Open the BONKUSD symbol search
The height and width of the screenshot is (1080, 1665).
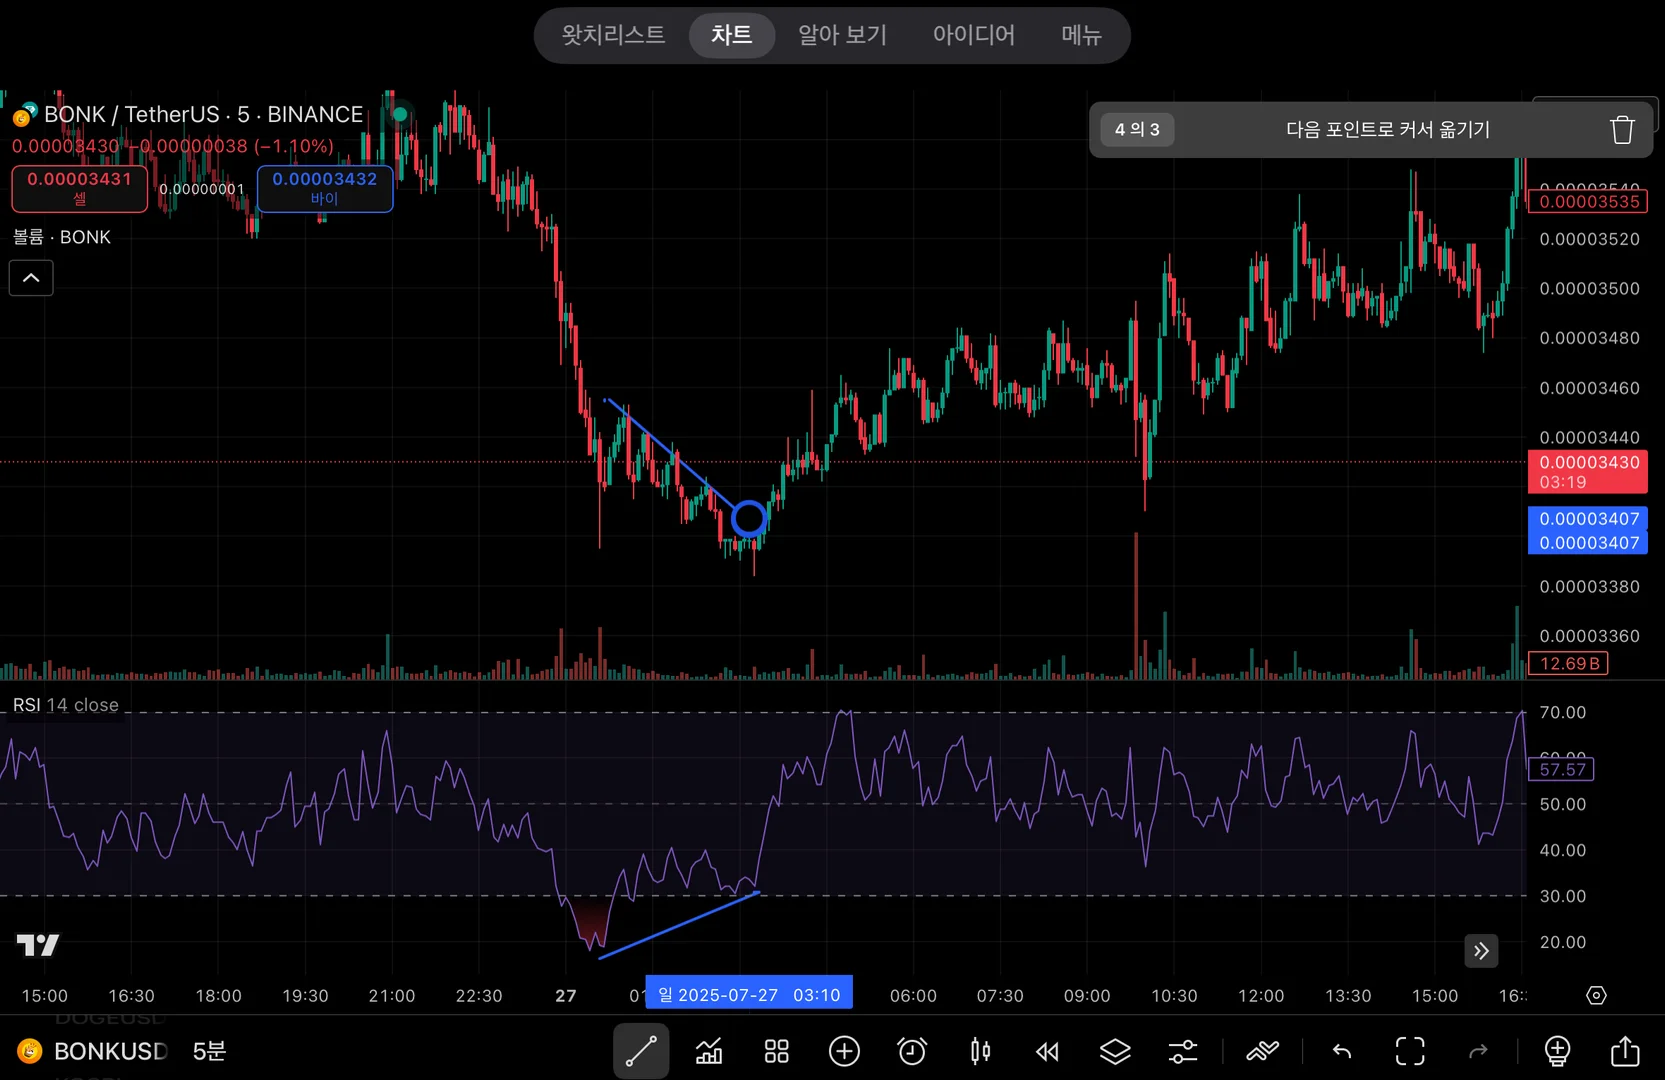110,1051
